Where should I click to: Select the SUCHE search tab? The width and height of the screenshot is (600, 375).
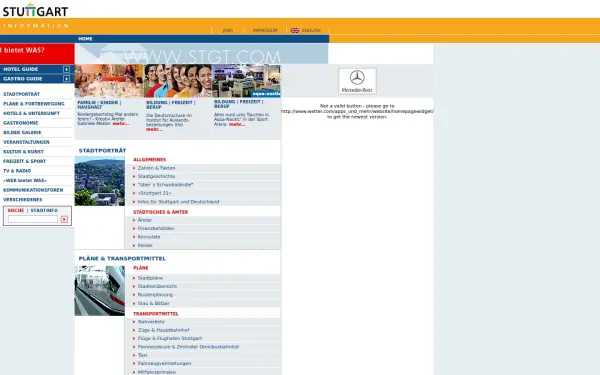point(16,210)
